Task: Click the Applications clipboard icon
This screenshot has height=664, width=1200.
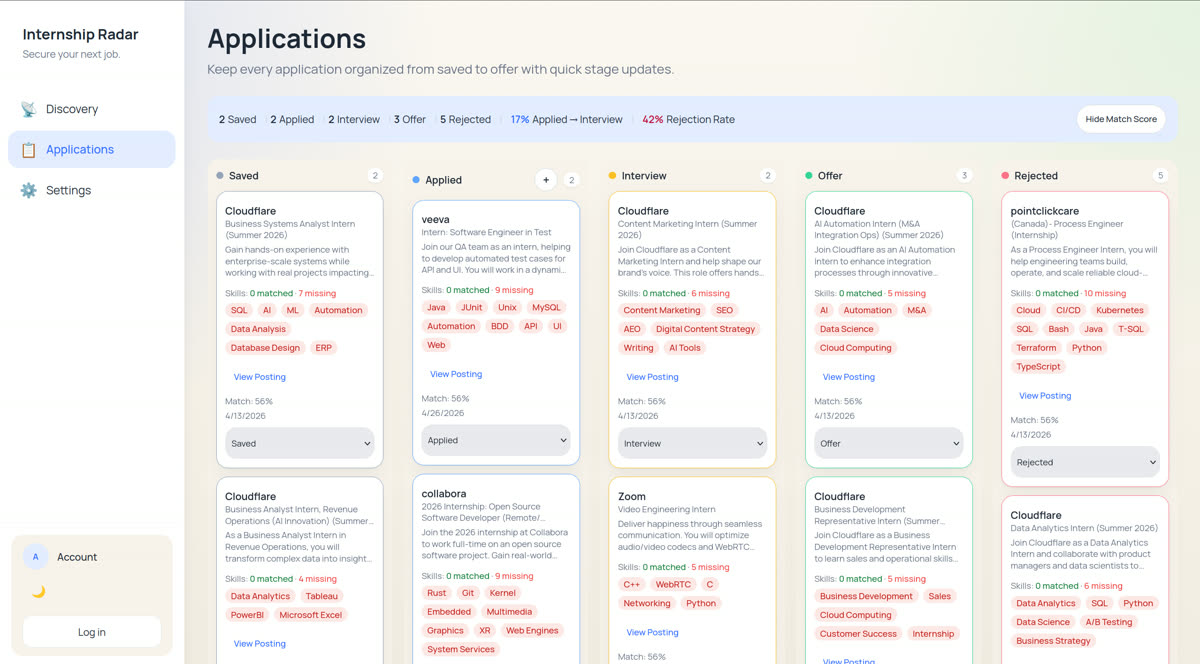Action: click(28, 149)
